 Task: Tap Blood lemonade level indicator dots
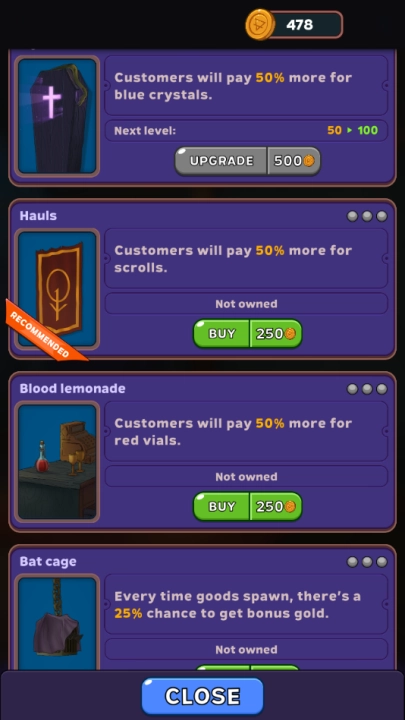[367, 389]
